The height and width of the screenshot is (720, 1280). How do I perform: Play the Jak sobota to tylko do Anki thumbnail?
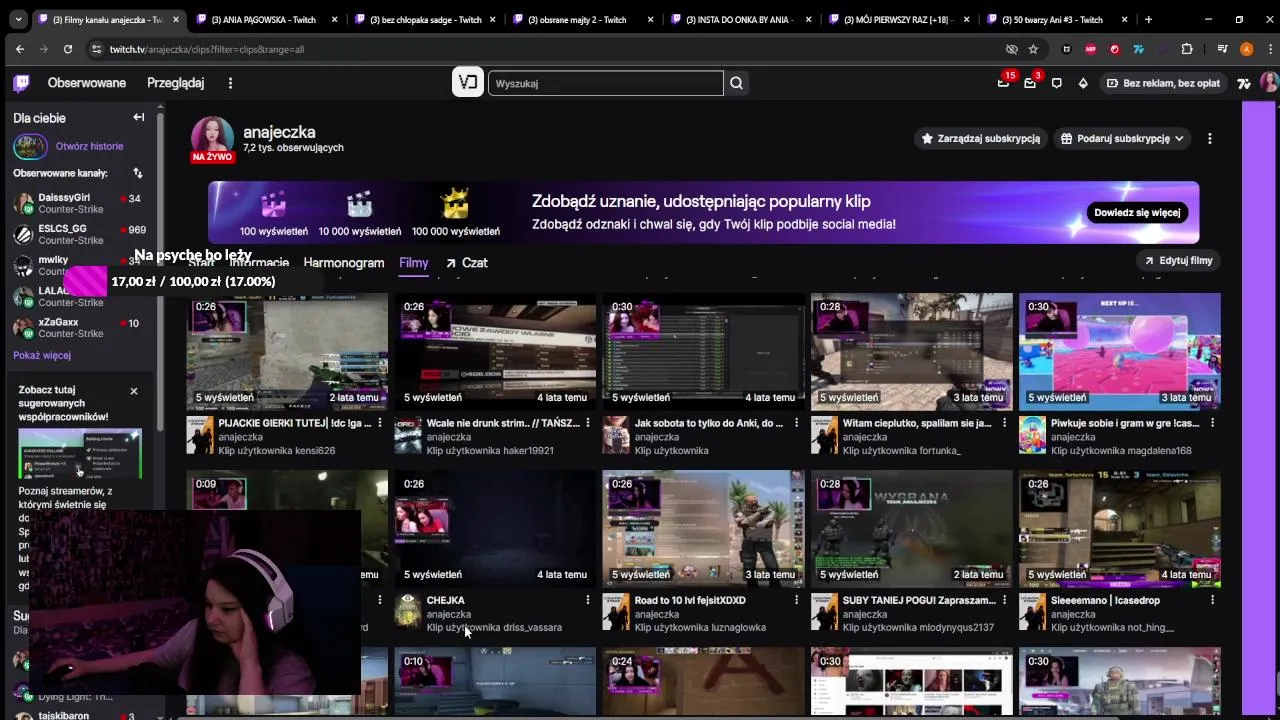703,351
